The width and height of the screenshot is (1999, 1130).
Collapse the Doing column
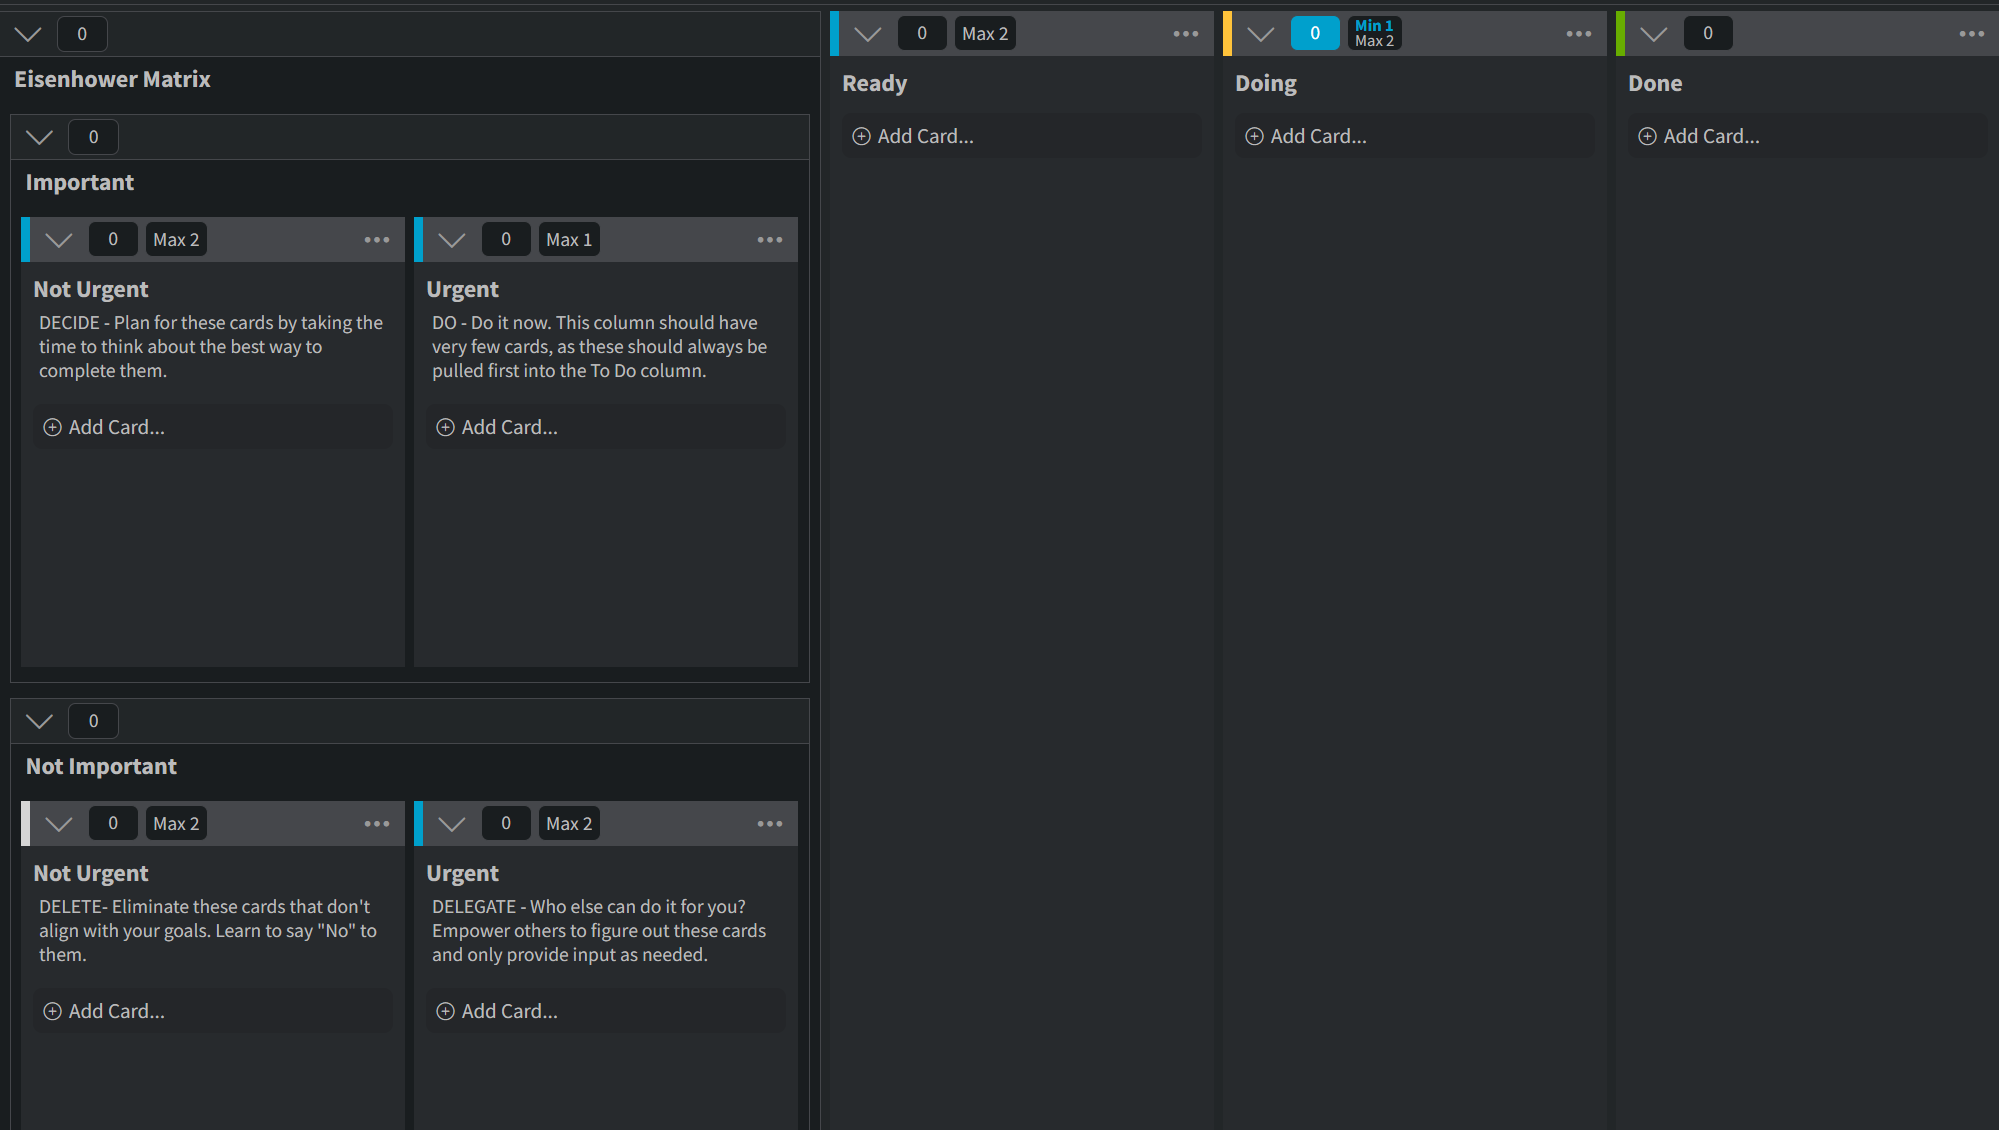pyautogui.click(x=1261, y=34)
